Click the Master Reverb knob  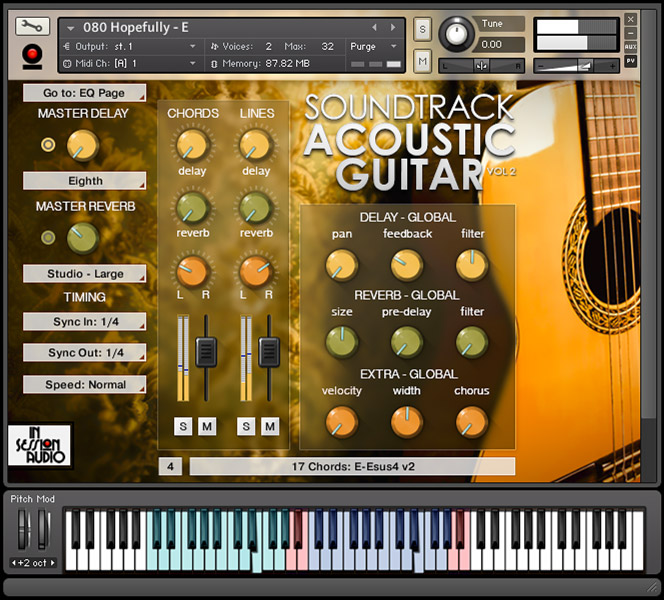tap(83, 238)
